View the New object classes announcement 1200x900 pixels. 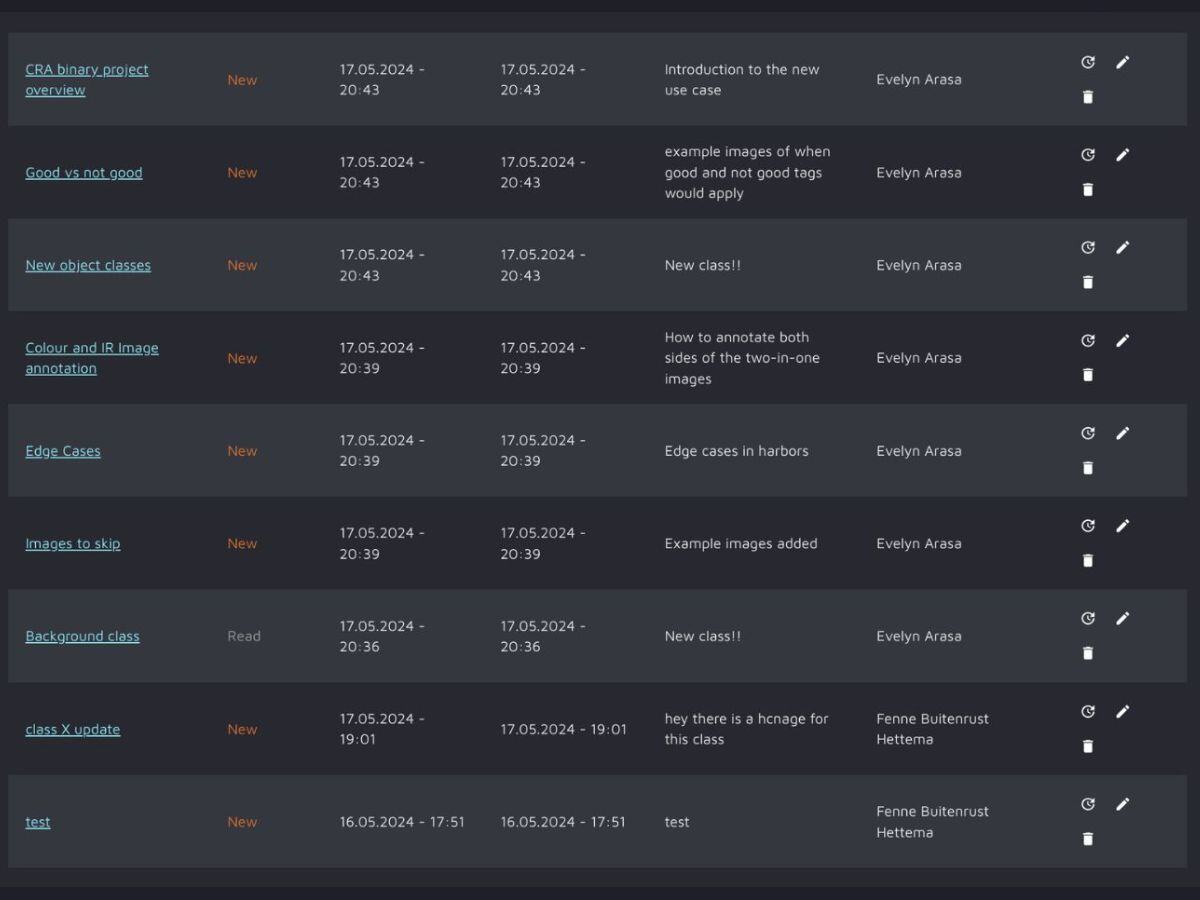coord(88,265)
